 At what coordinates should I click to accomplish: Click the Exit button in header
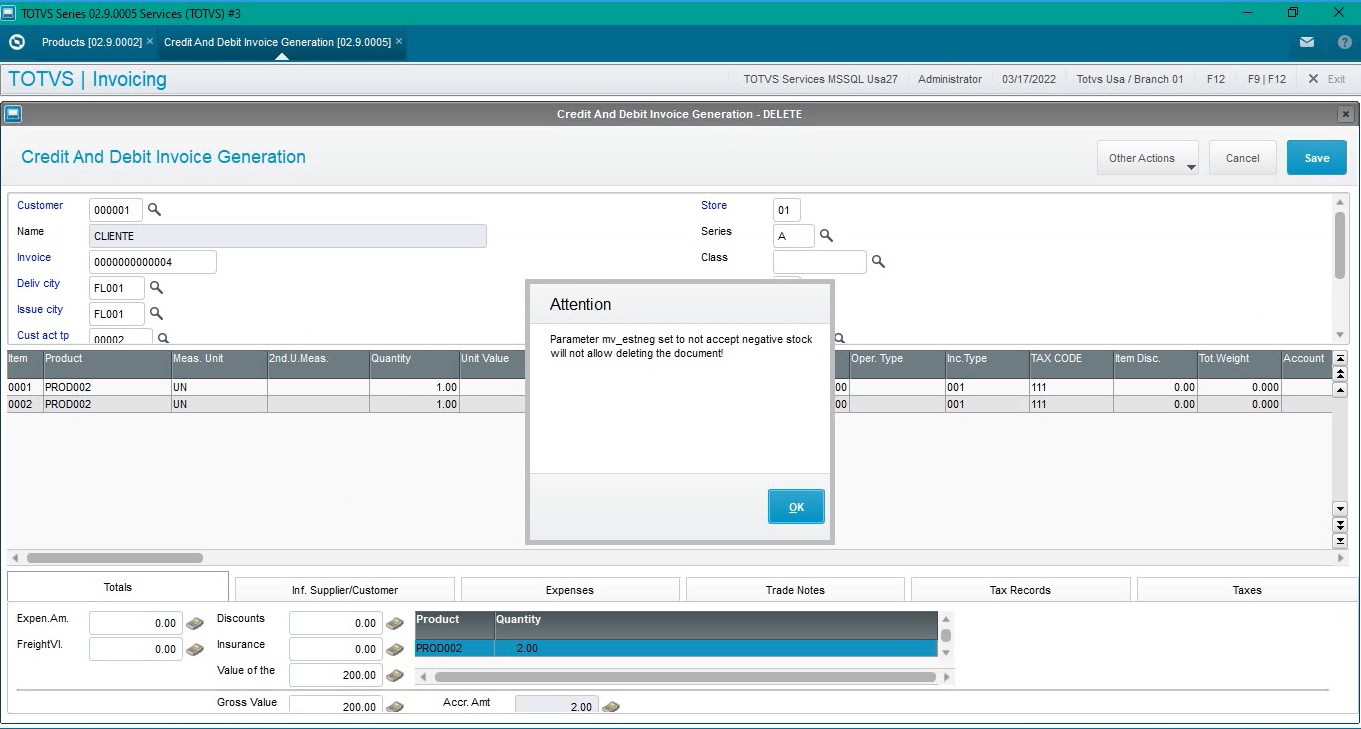[x=1327, y=79]
